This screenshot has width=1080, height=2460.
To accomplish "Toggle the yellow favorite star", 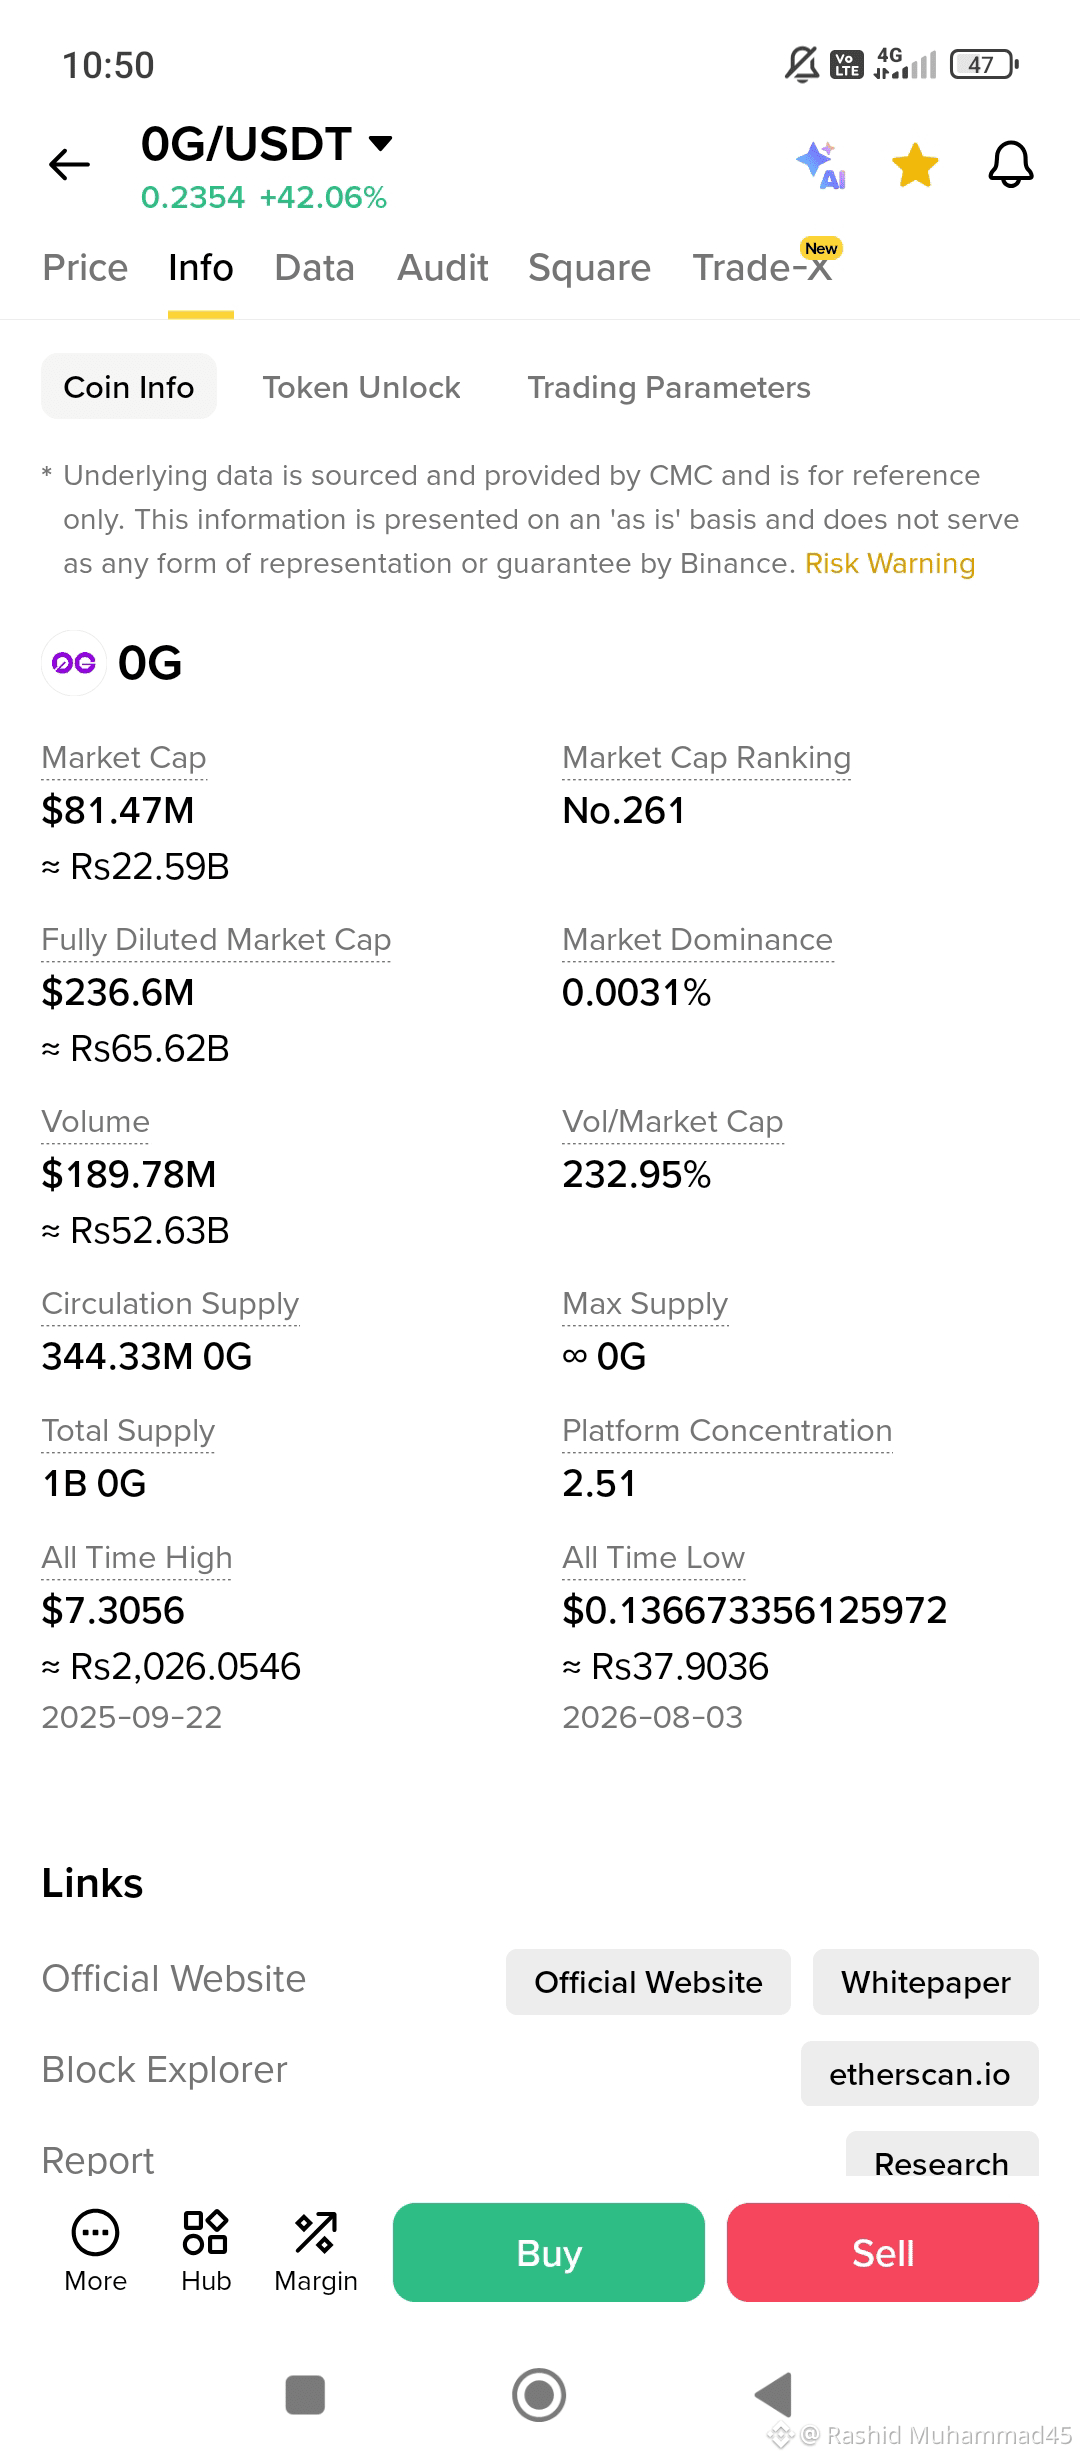I will click(915, 165).
